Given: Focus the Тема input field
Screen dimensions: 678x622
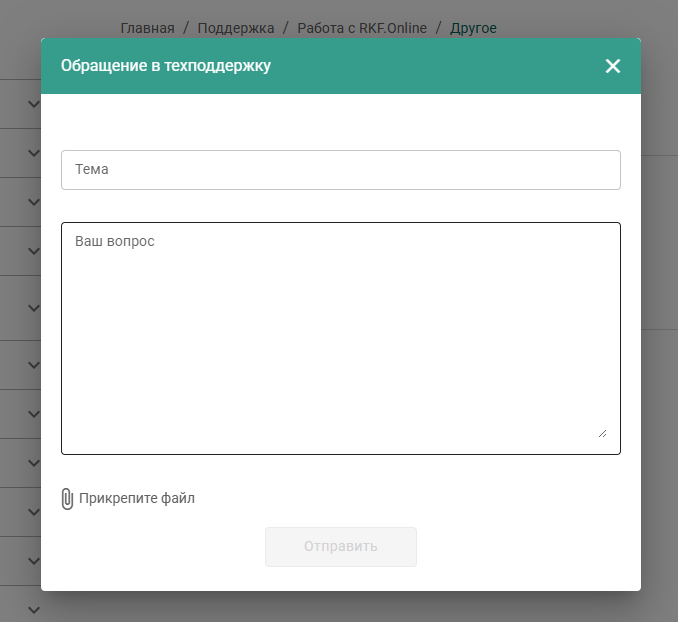Looking at the screenshot, I should pos(340,170).
